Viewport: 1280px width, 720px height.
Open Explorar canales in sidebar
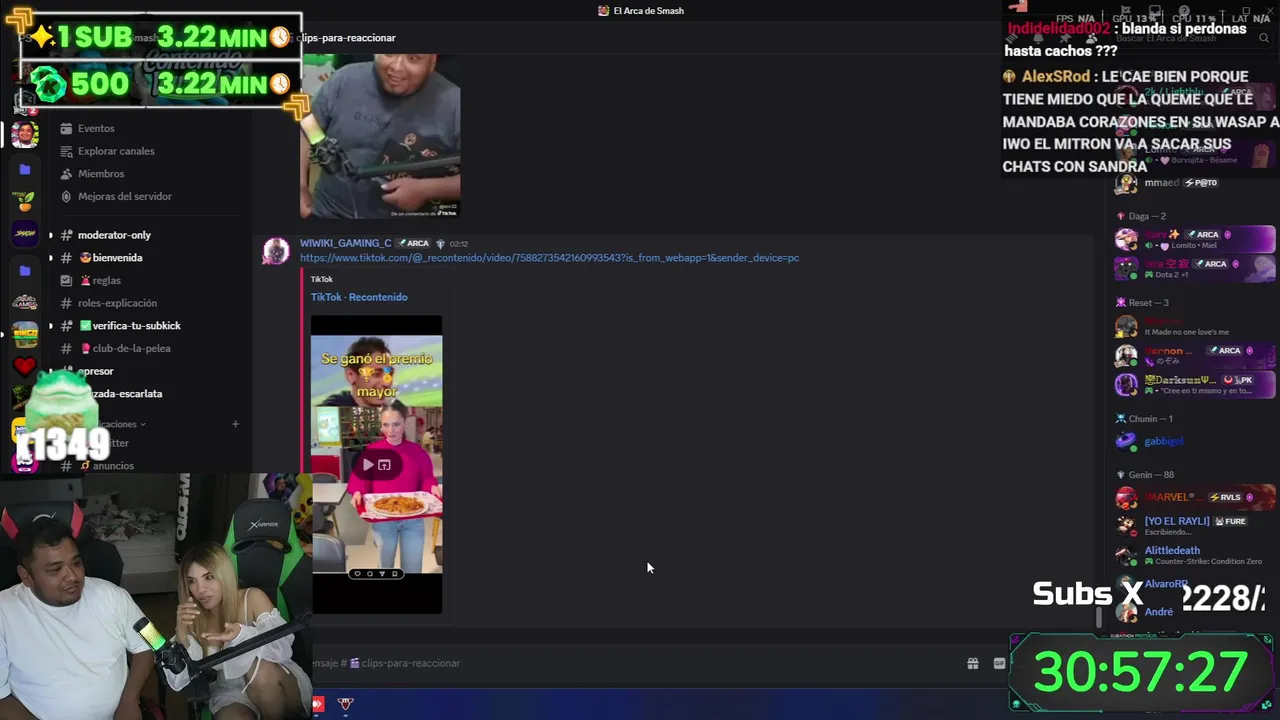(x=116, y=151)
